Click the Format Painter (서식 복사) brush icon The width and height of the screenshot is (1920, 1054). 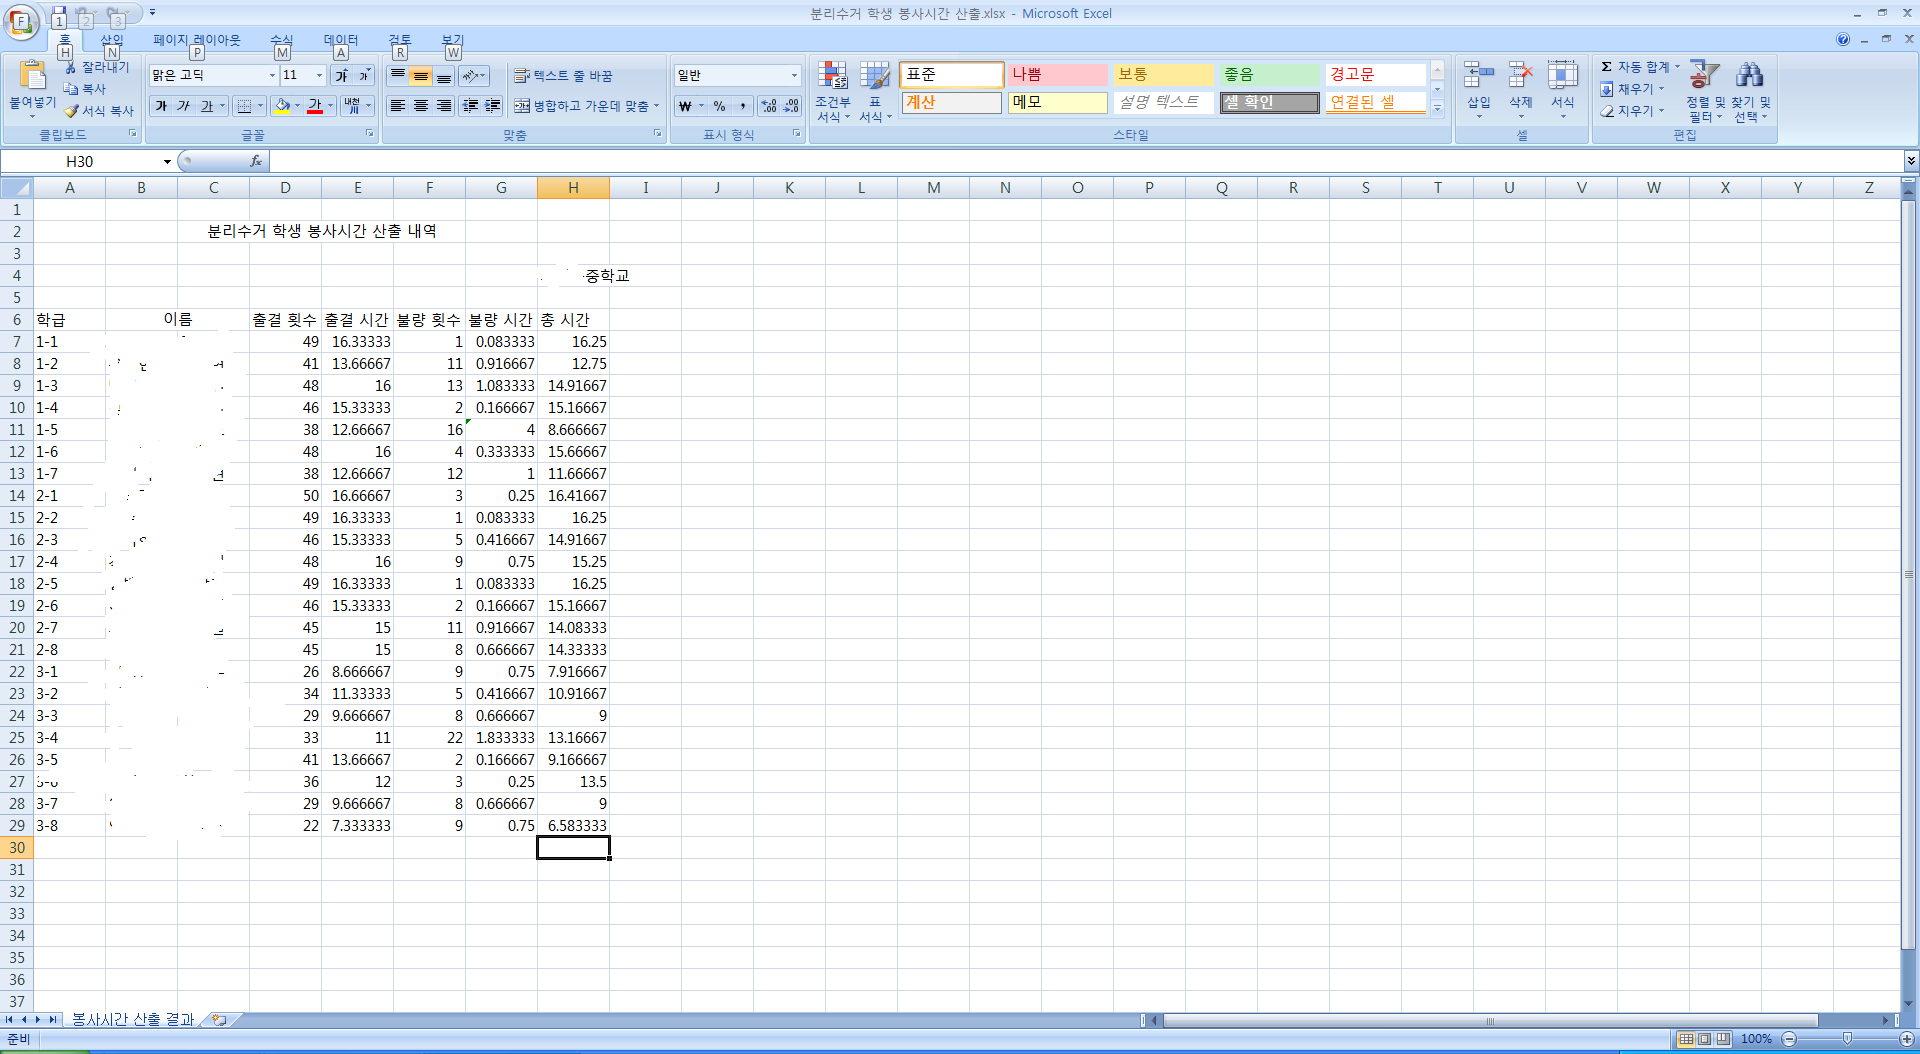tap(71, 111)
